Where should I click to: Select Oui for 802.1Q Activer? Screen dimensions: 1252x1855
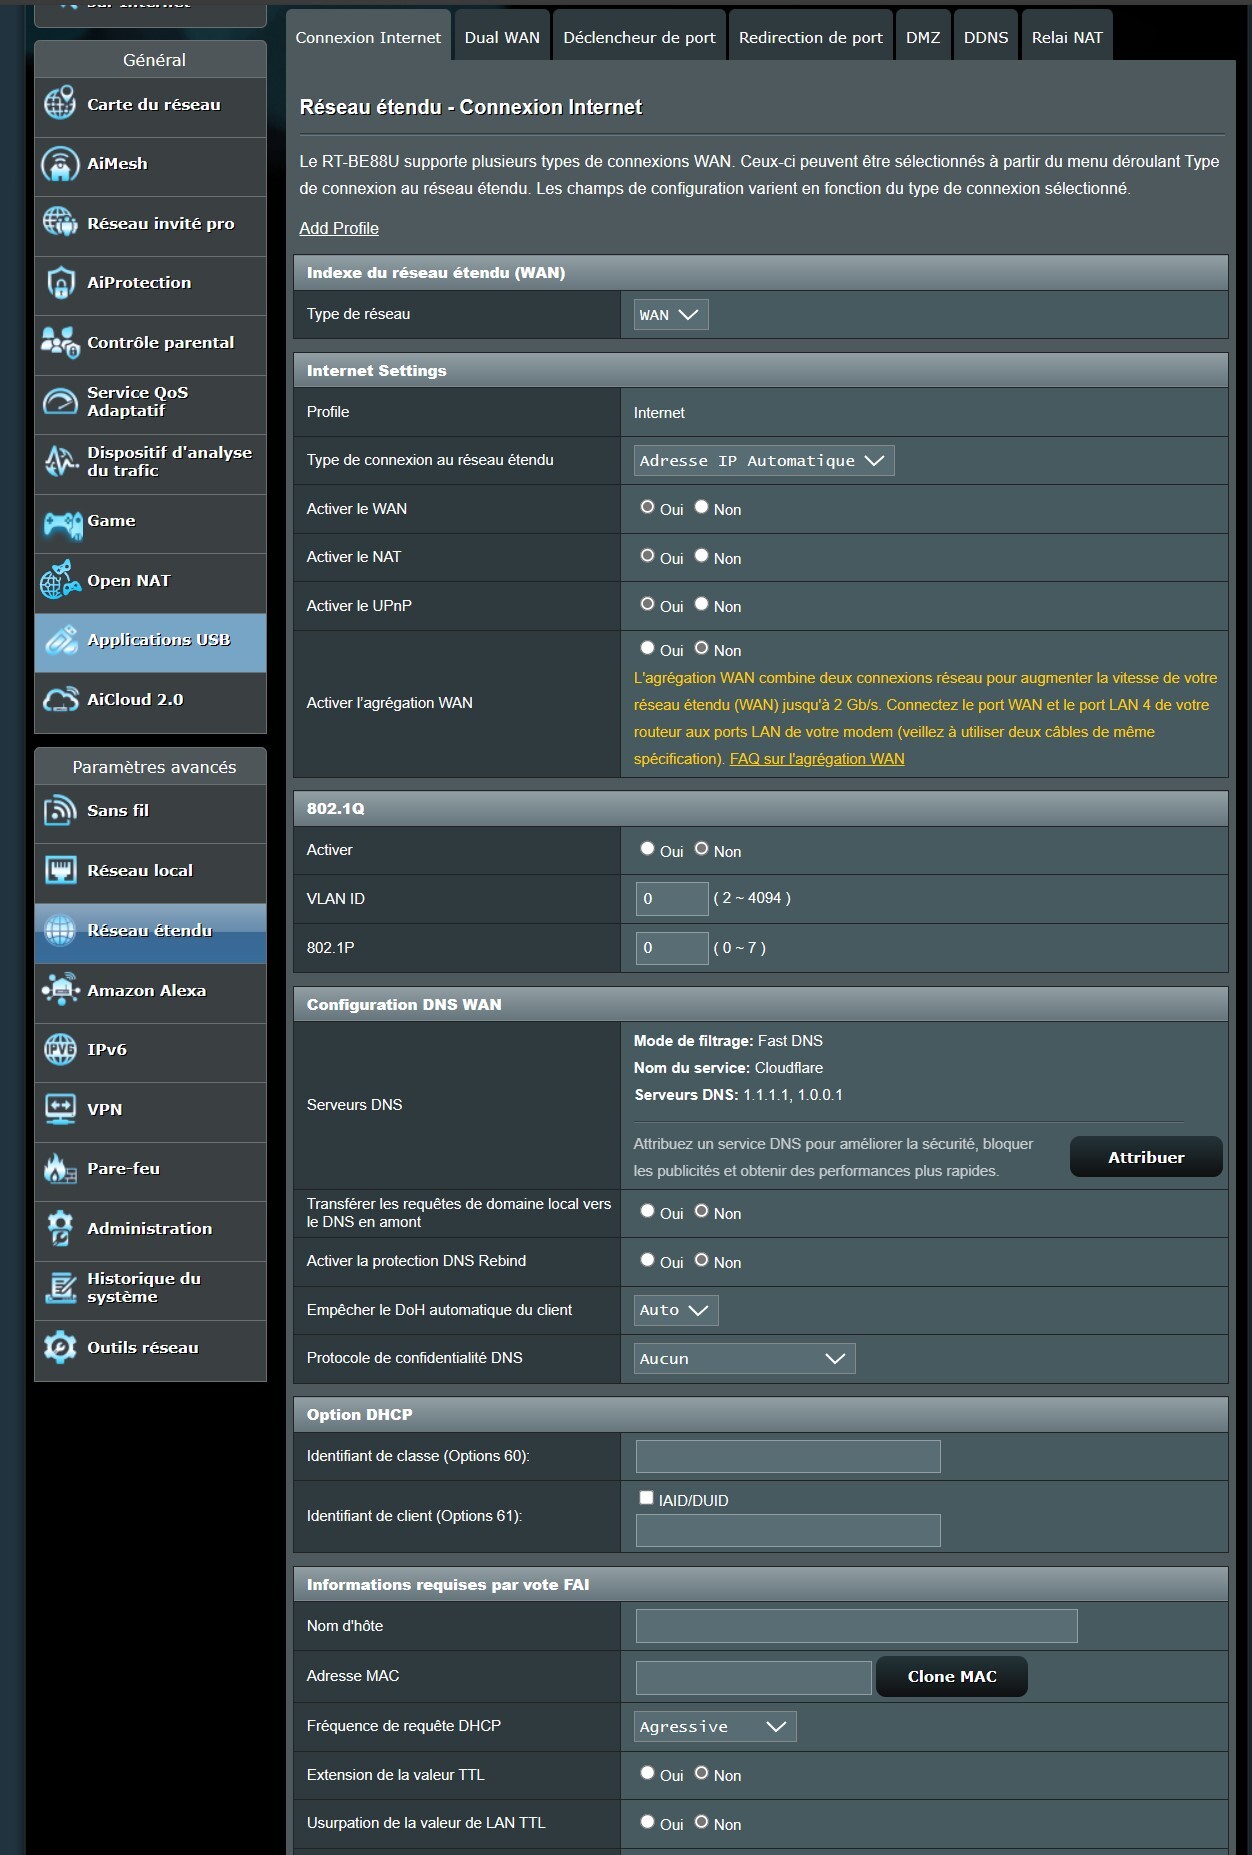647,849
